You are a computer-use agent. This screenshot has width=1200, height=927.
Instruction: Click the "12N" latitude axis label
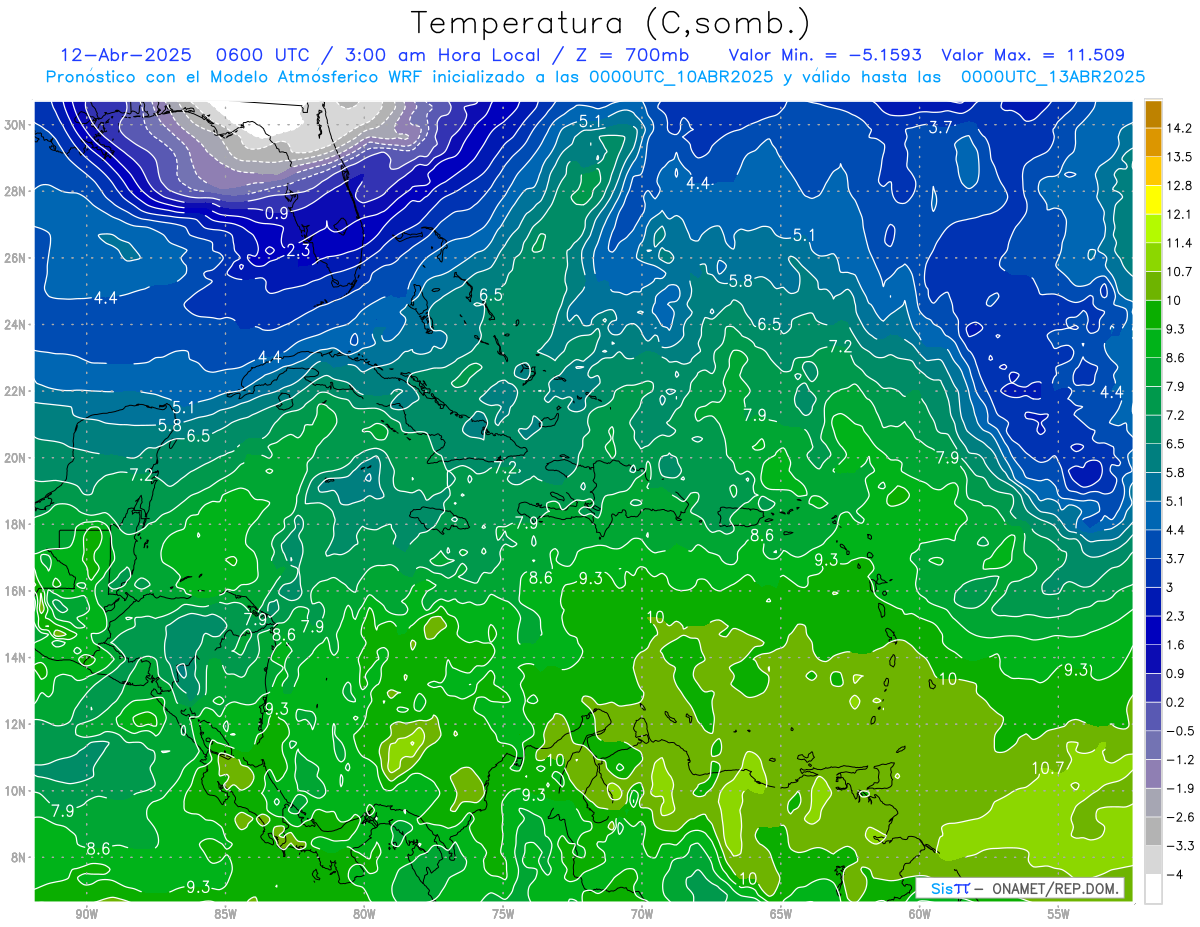pos(15,724)
